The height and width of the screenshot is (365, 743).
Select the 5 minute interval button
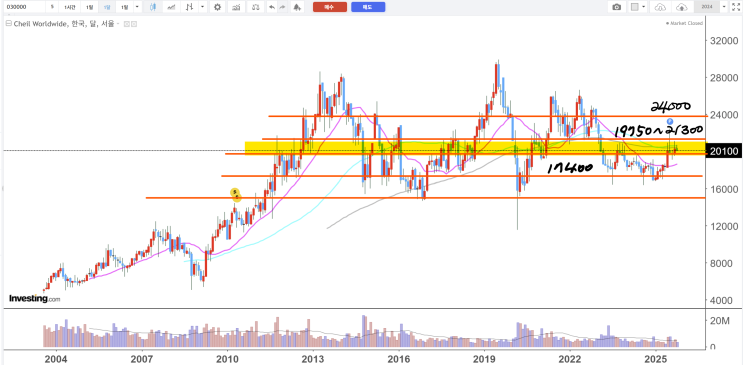point(52,7)
